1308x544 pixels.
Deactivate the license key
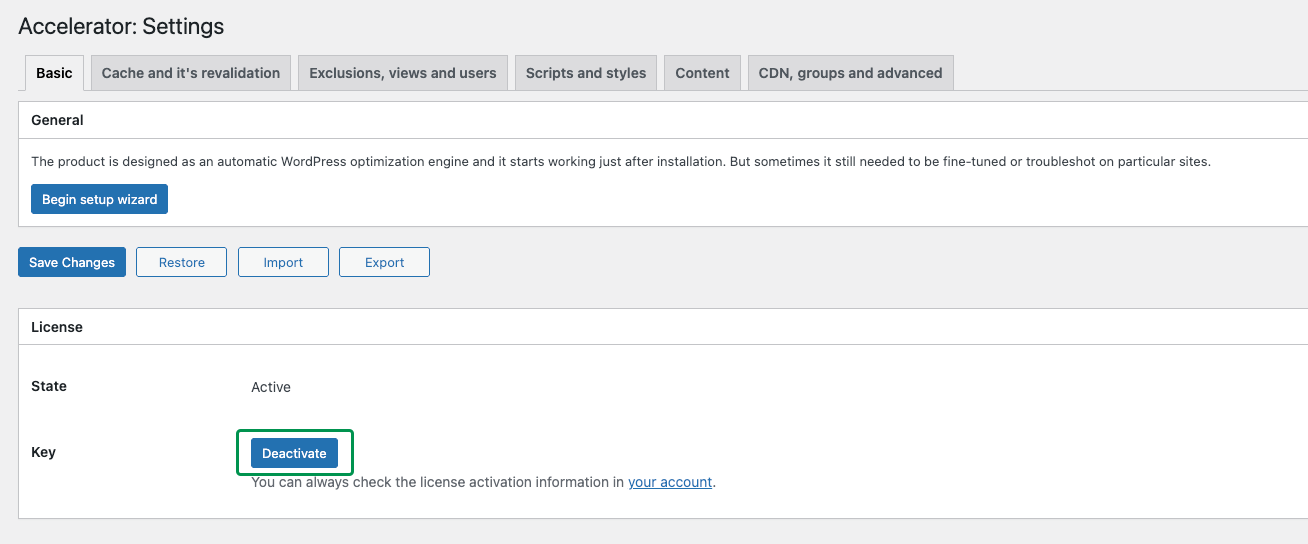pyautogui.click(x=294, y=453)
